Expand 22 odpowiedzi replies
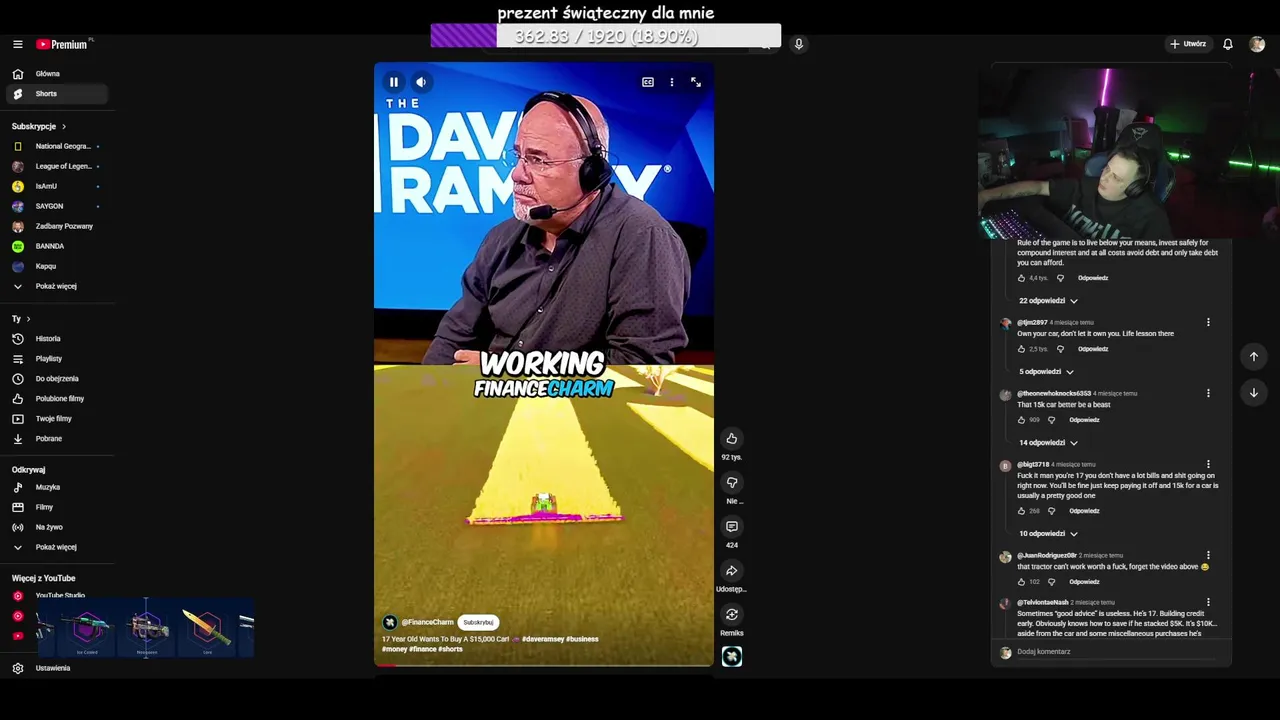This screenshot has width=1280, height=720. coord(1048,301)
